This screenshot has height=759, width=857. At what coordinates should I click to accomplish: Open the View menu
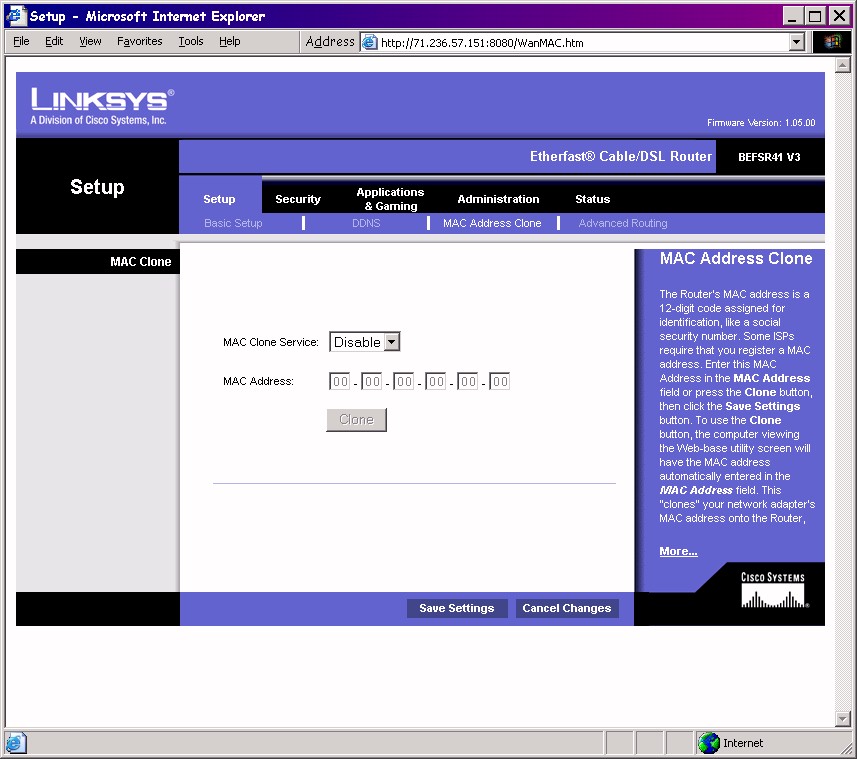pos(90,42)
